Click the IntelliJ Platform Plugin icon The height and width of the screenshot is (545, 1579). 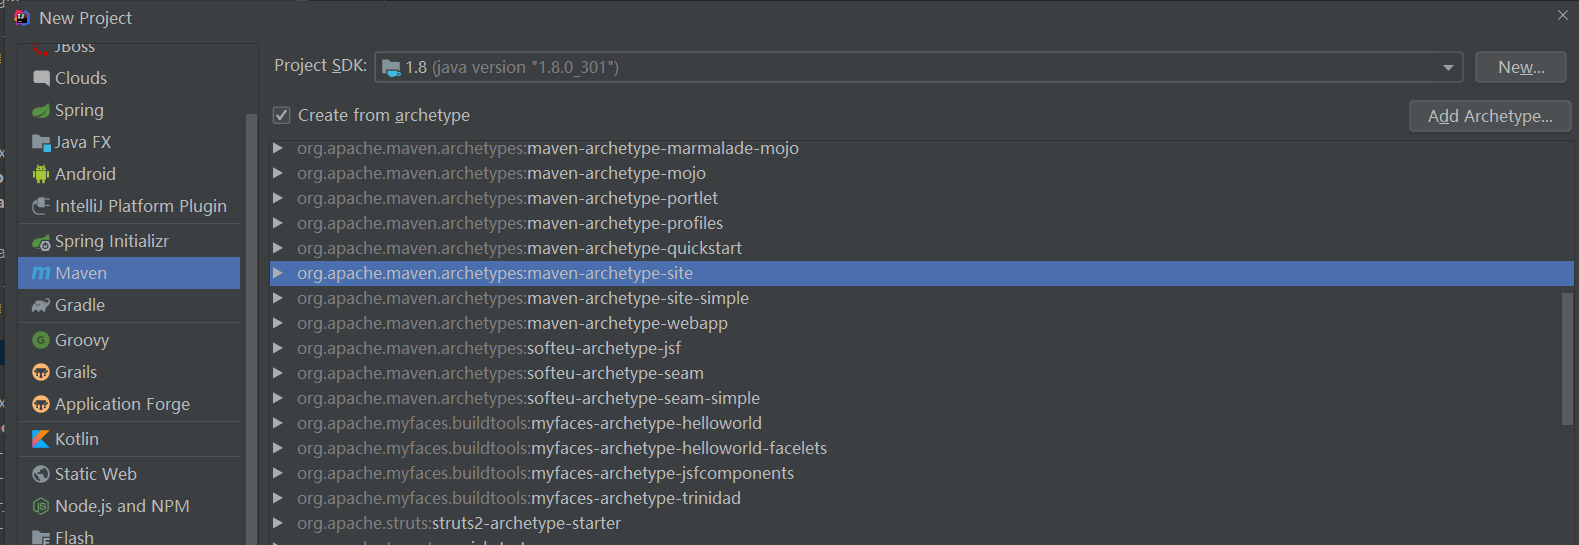[41, 206]
